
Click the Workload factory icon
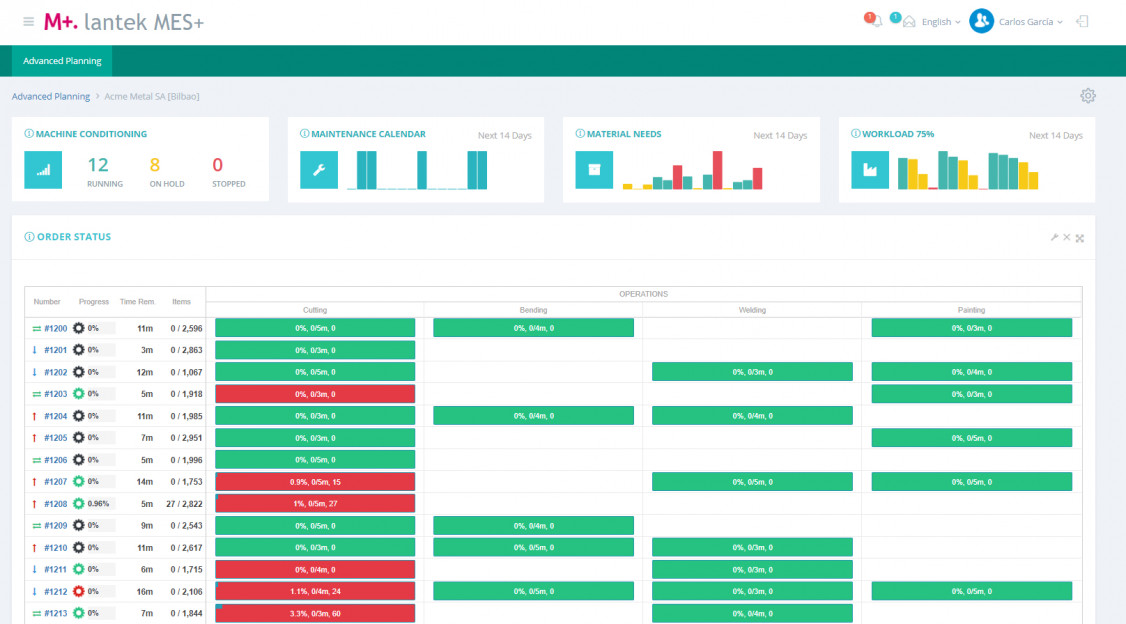pos(869,170)
